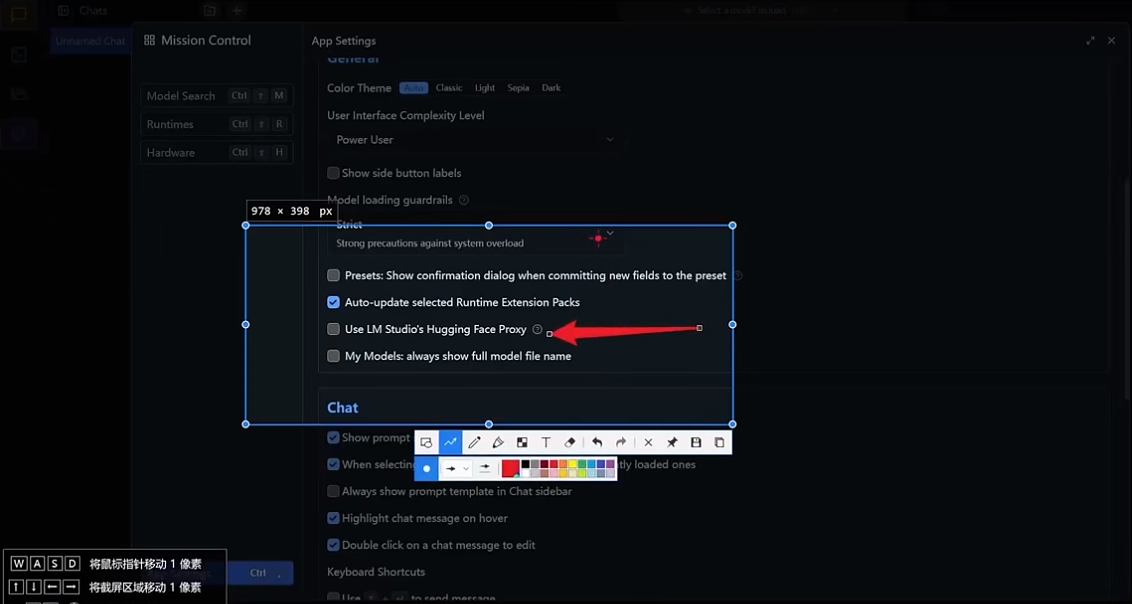
Task: Pick the orange color swatch
Action: 563,464
